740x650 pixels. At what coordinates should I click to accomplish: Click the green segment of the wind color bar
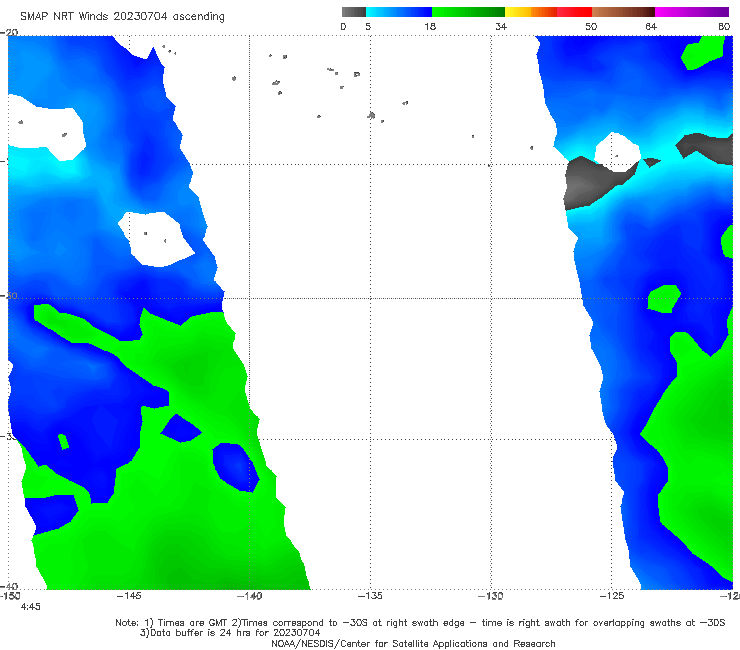coord(468,12)
